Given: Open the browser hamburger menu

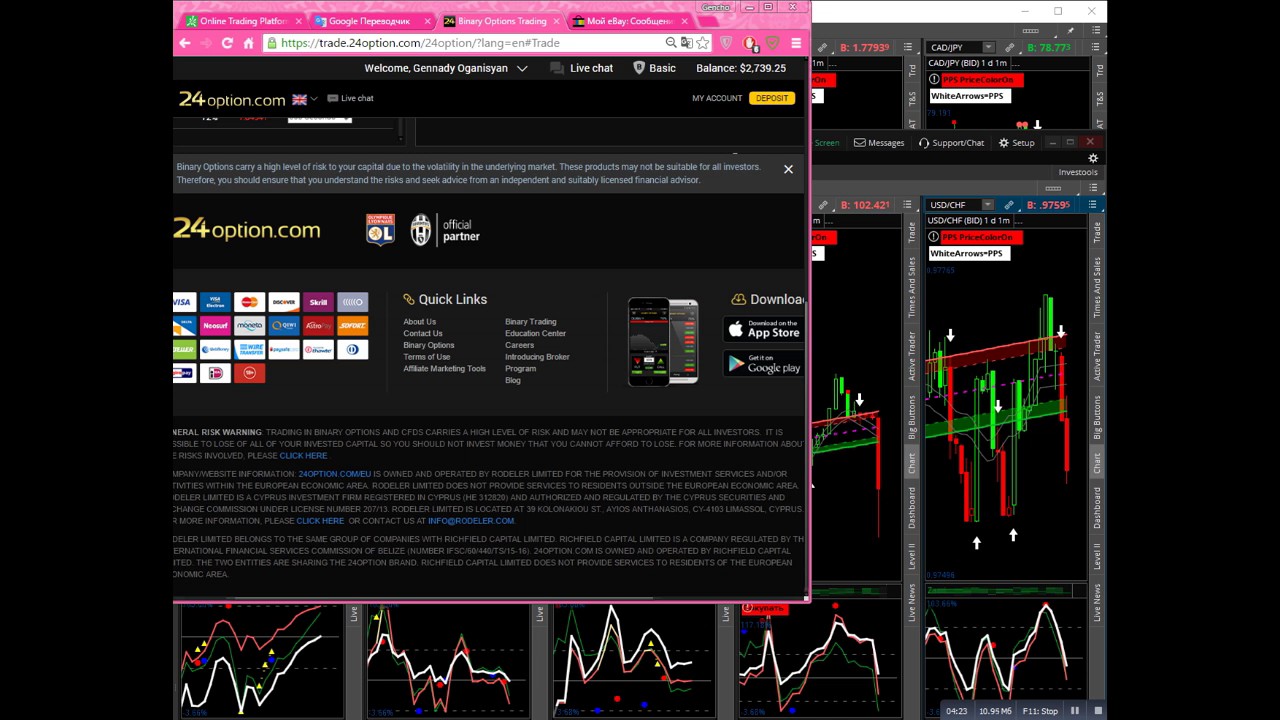Looking at the screenshot, I should (796, 43).
